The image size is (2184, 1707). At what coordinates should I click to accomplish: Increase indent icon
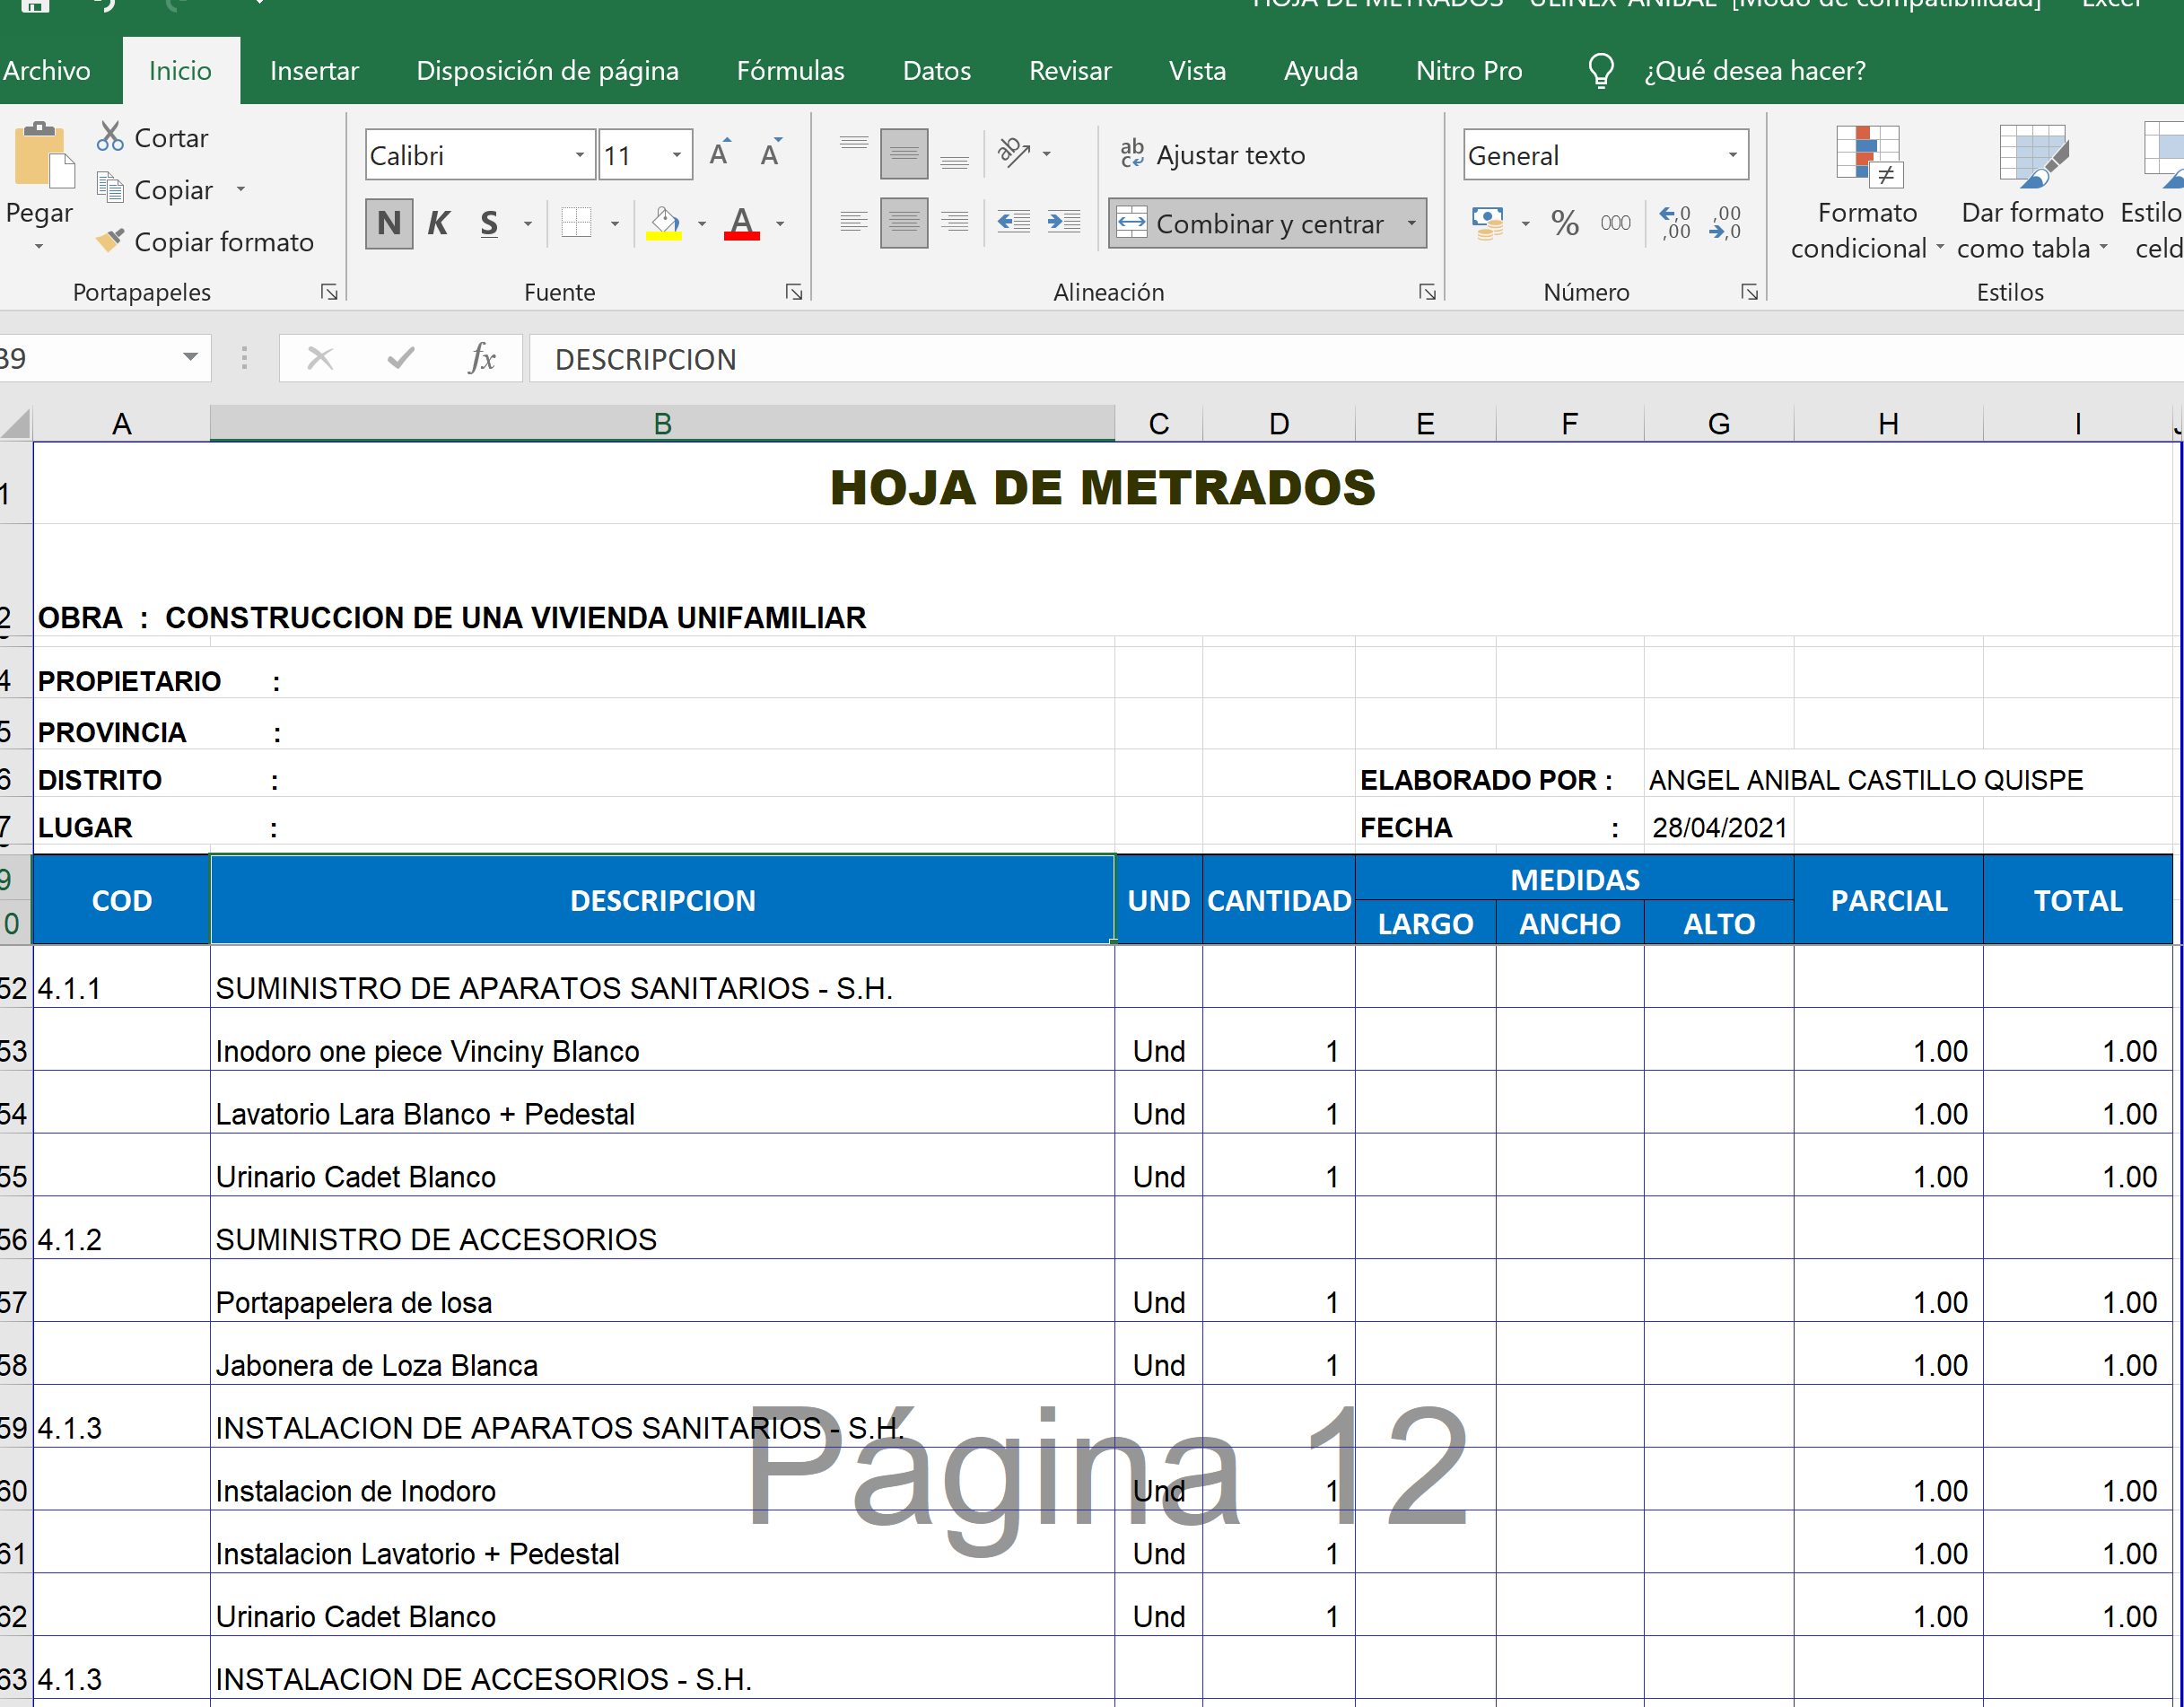(x=1064, y=222)
